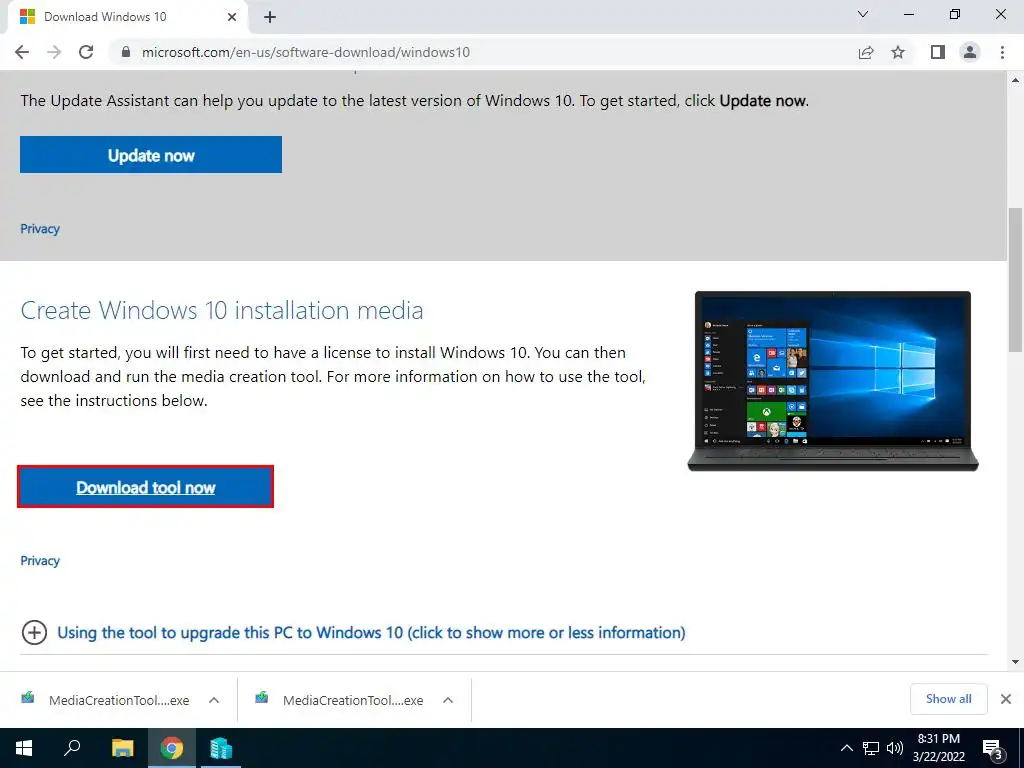Click Chrome icon in taskbar
Viewport: 1024px width, 768px height.
pyautogui.click(x=172, y=748)
